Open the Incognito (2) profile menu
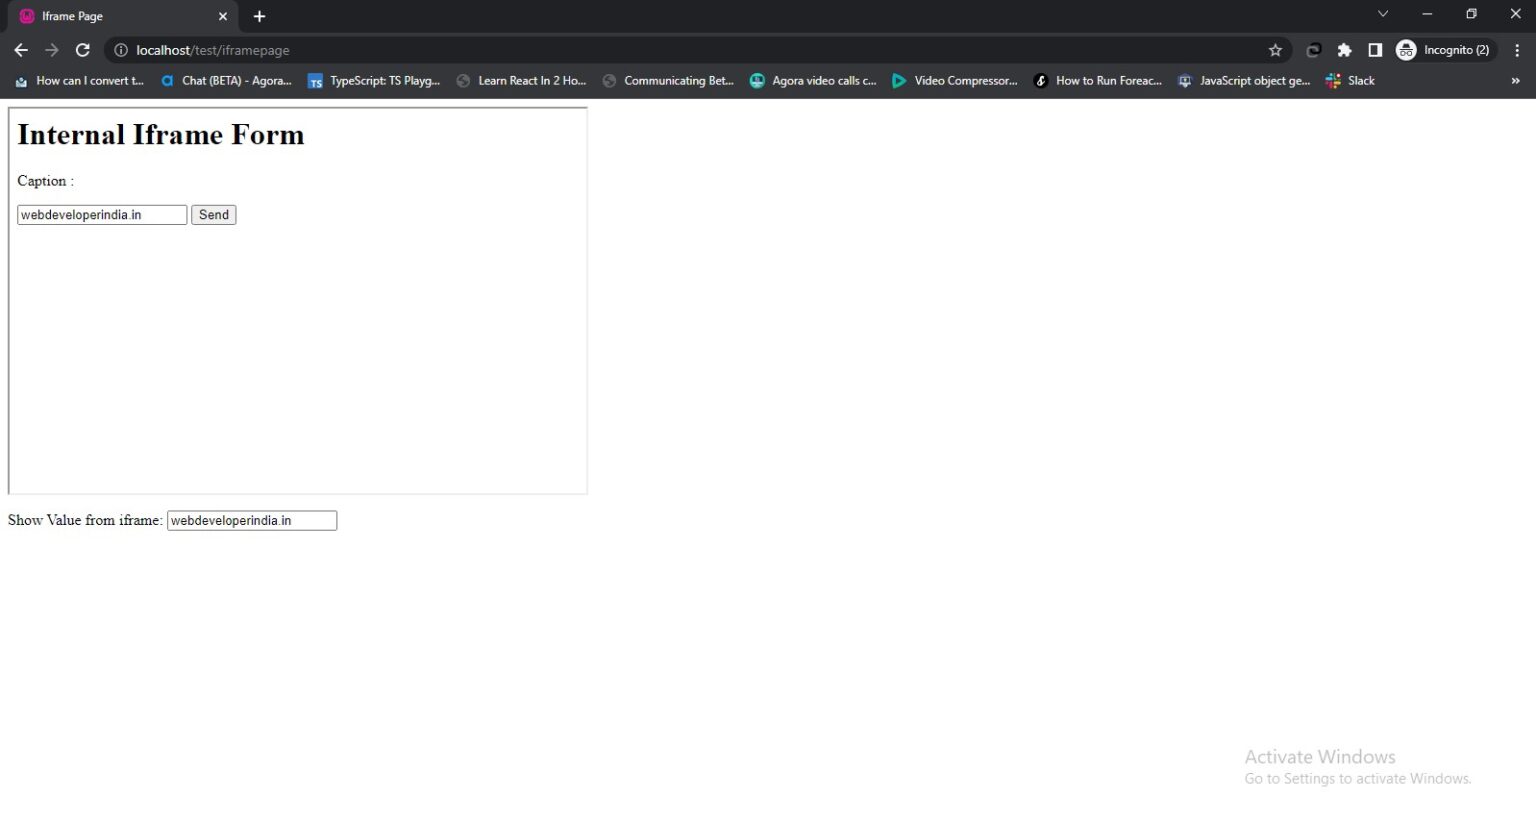Viewport: 1536px width, 822px height. pos(1444,50)
